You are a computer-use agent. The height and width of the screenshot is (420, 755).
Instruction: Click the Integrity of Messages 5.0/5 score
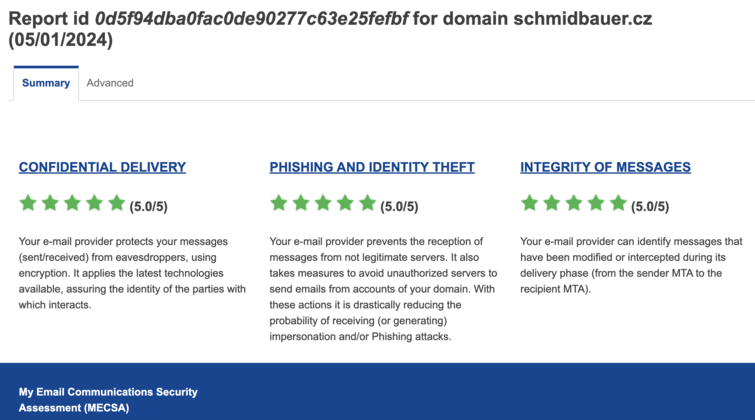[x=650, y=207]
